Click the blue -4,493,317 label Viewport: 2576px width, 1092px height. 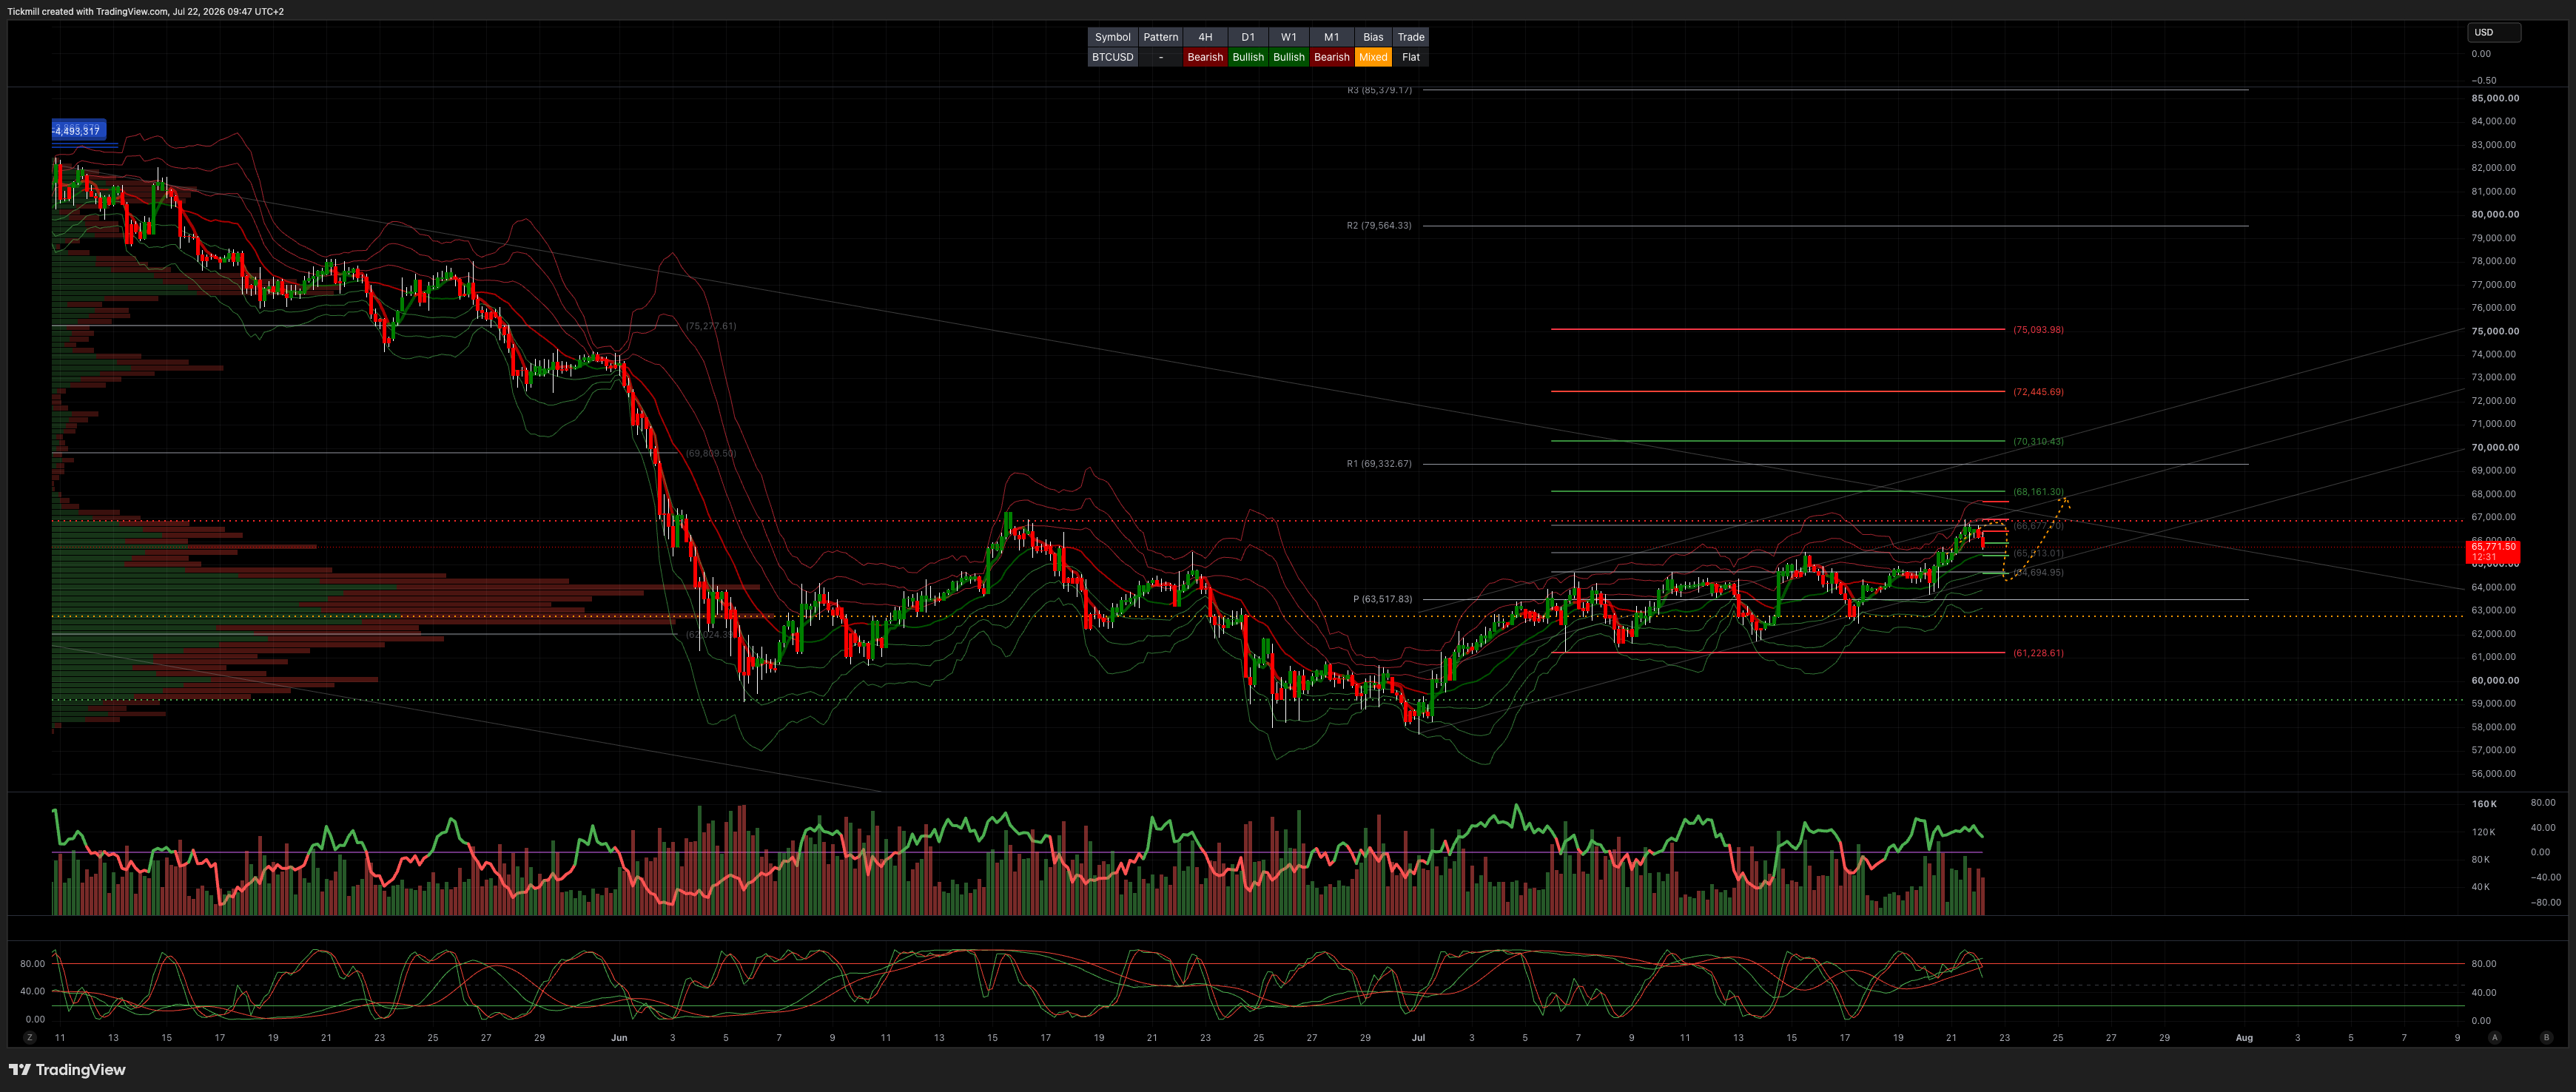(x=78, y=130)
